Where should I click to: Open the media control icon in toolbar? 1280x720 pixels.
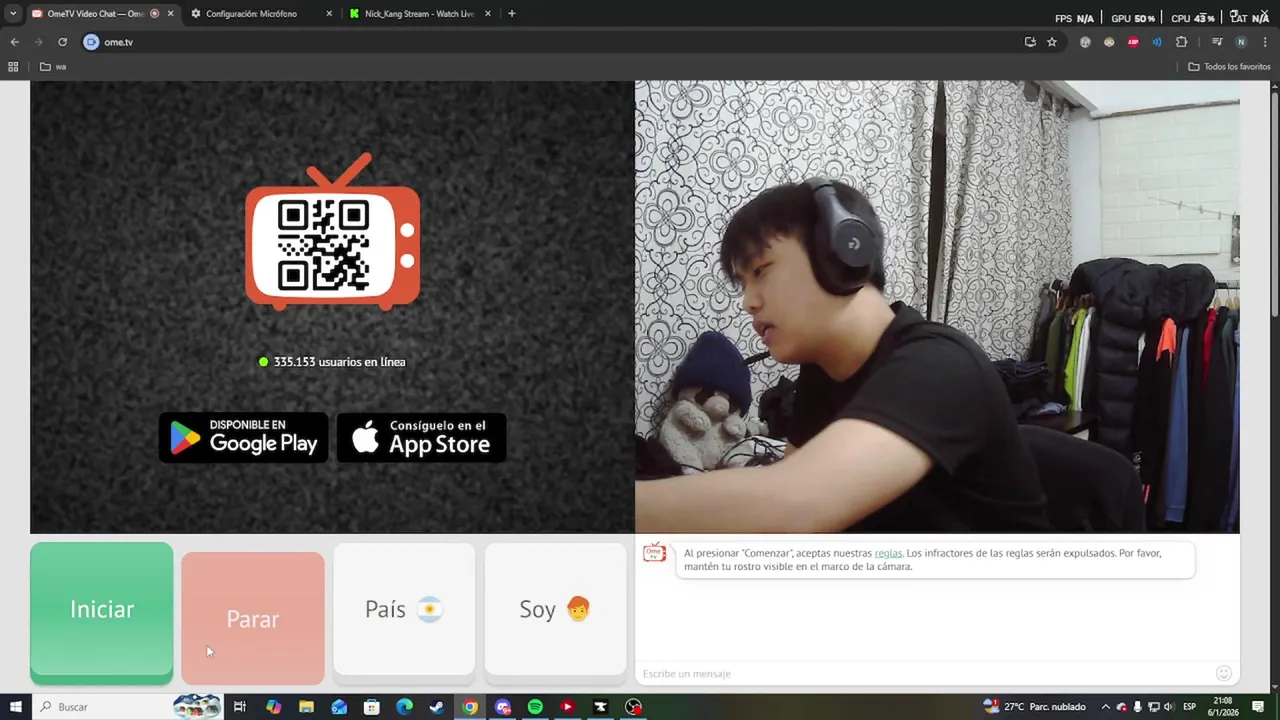click(1217, 42)
